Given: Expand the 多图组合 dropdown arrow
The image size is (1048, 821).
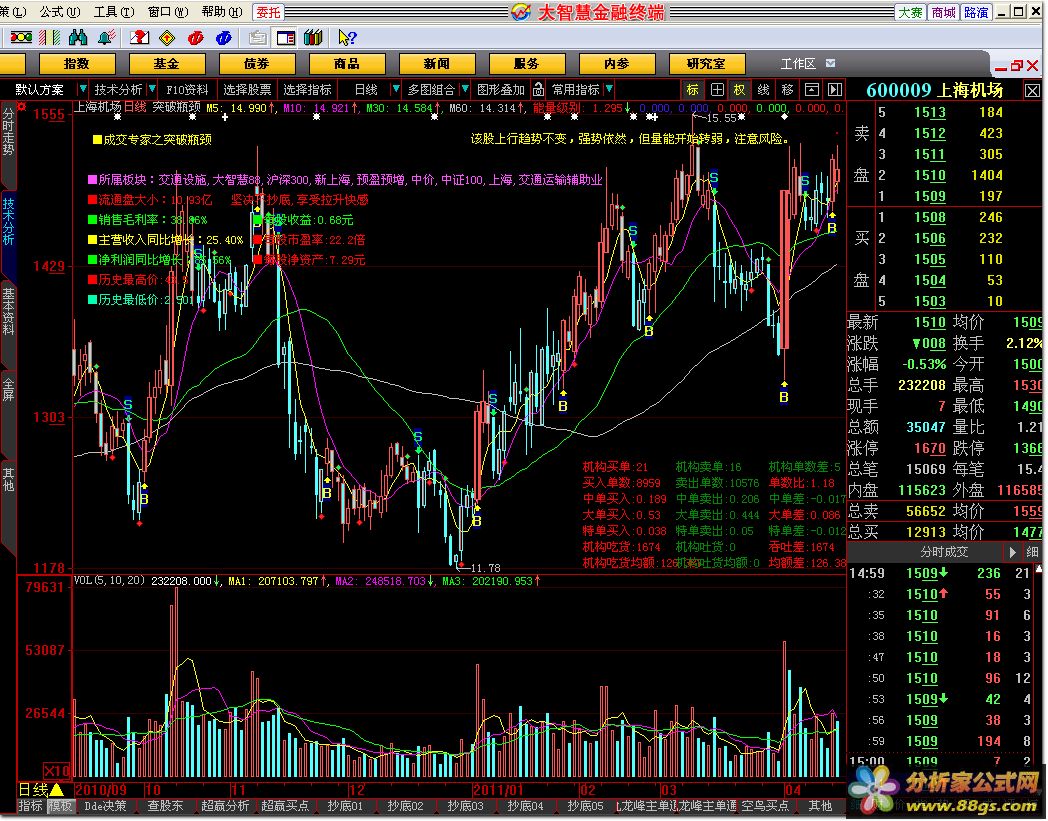Looking at the screenshot, I should [x=465, y=89].
